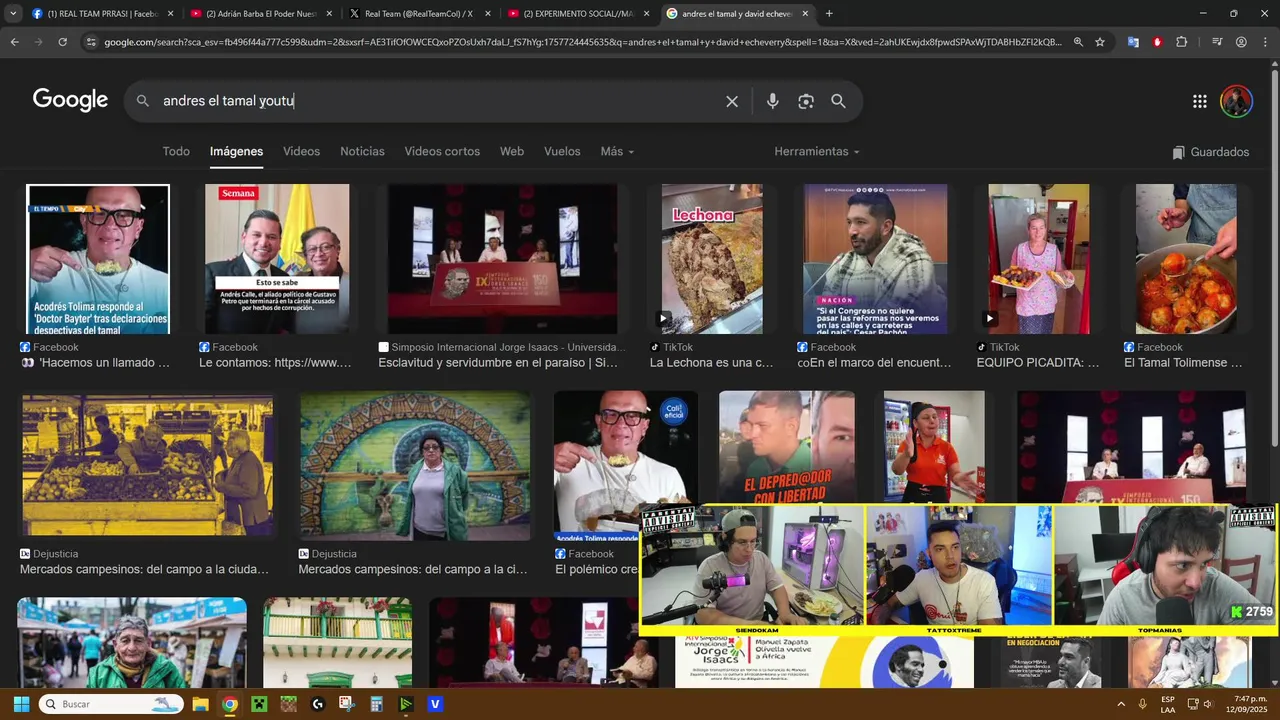Screen dimensions: 1280x720
Task: Open 'Hacemos un llamado' Facebook link
Action: click(95, 363)
